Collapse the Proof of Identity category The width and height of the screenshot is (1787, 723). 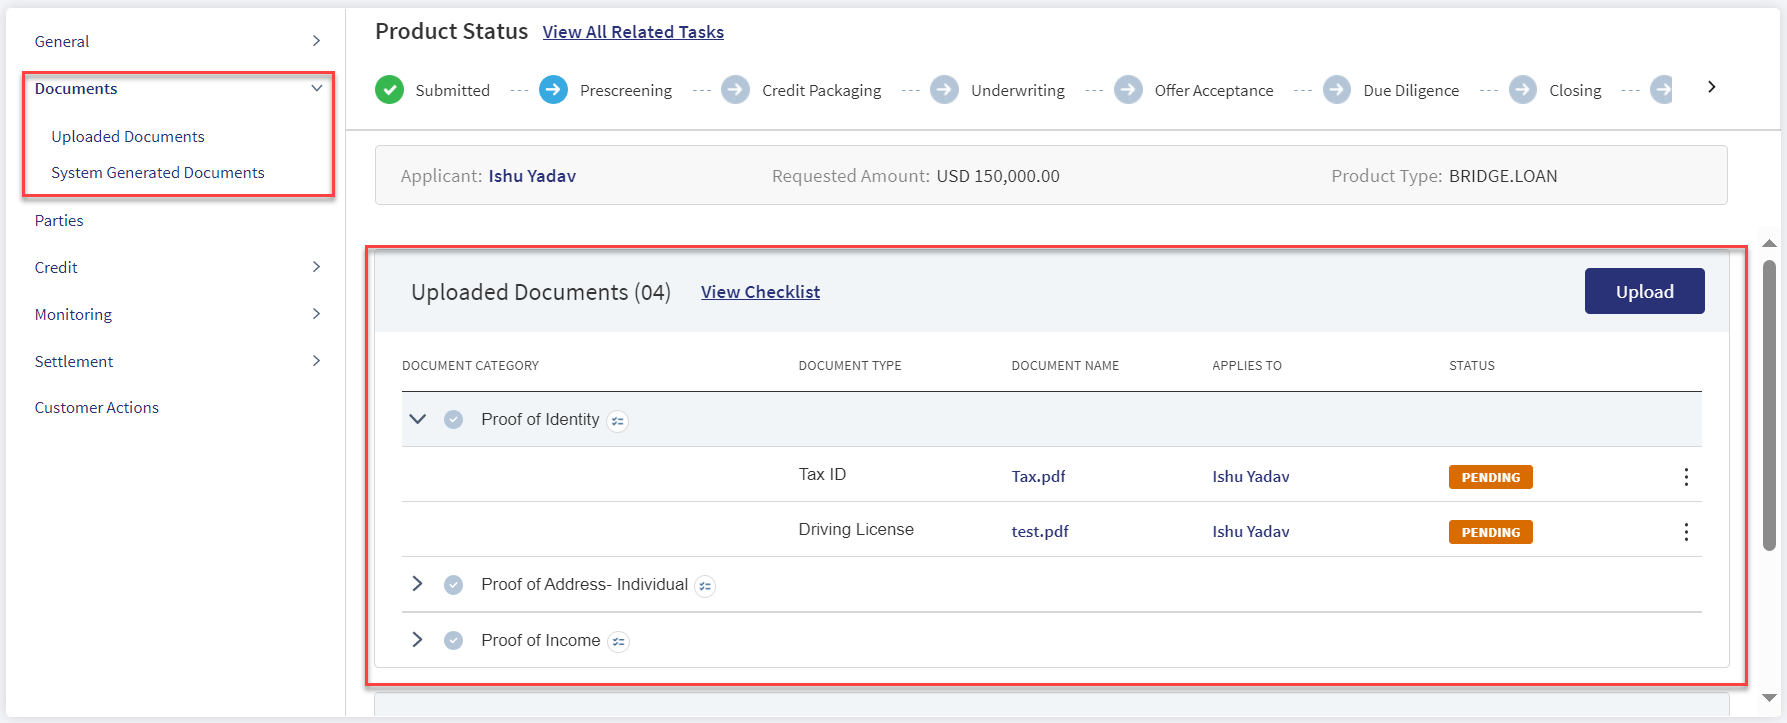pos(418,419)
